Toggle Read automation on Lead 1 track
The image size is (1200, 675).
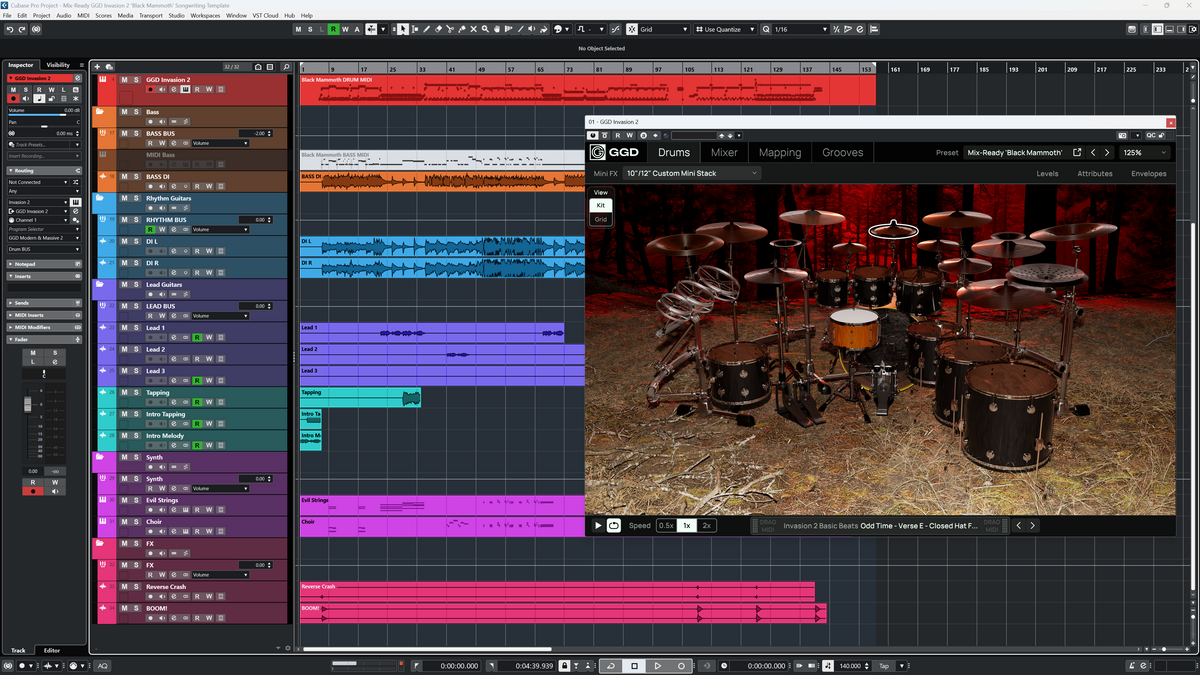197,338
